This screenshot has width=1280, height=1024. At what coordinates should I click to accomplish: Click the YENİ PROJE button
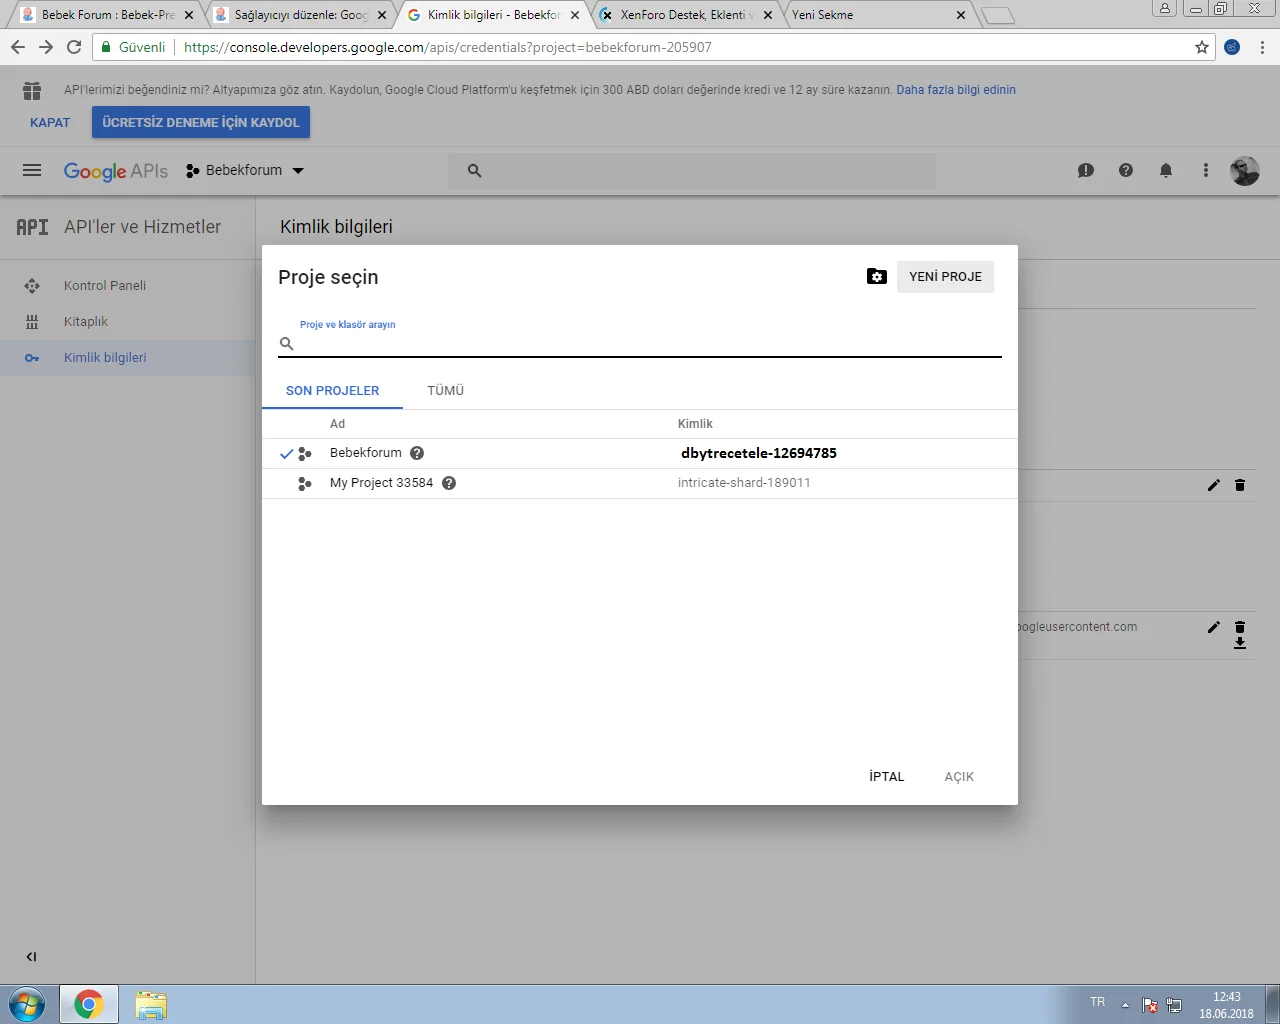[x=944, y=276]
